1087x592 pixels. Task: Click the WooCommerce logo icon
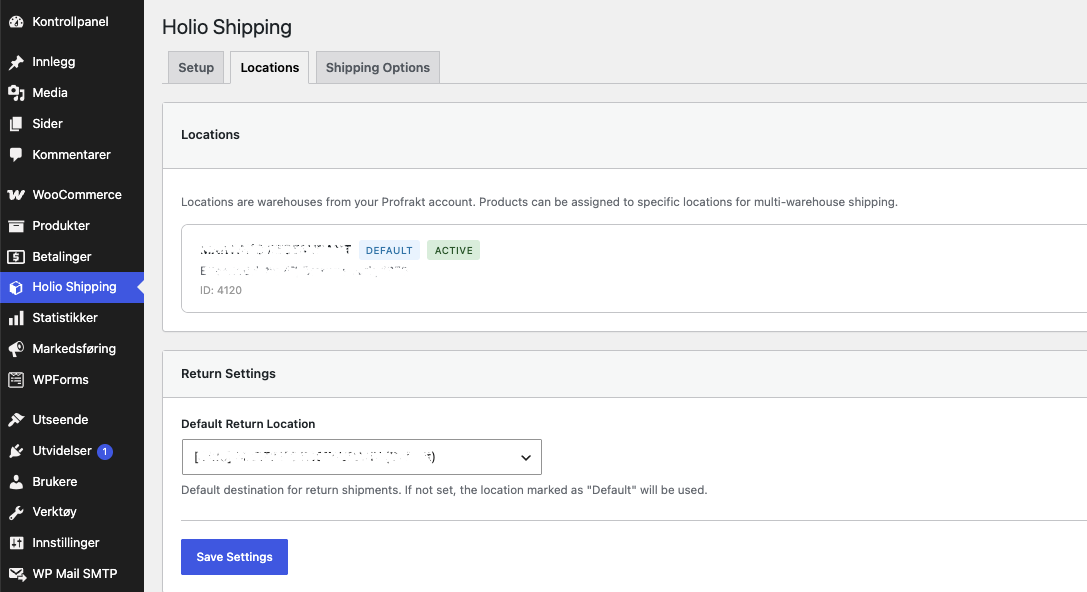tap(16, 195)
